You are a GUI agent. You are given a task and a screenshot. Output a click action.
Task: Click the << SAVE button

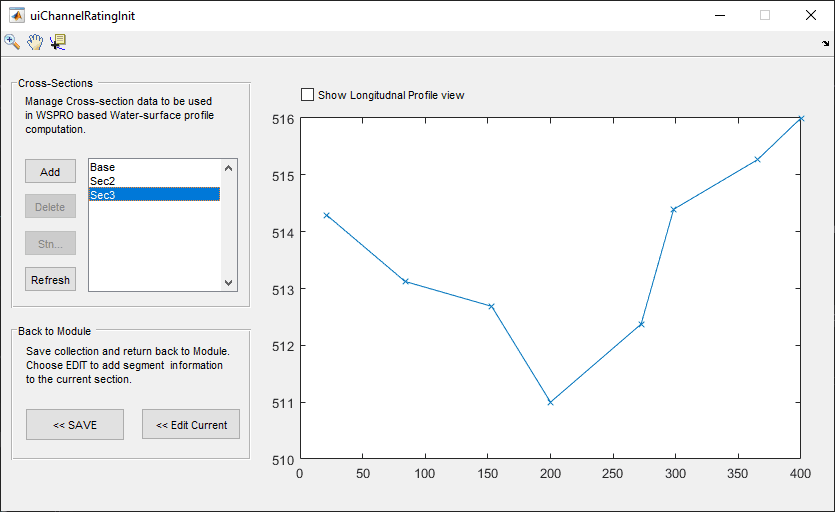point(75,425)
